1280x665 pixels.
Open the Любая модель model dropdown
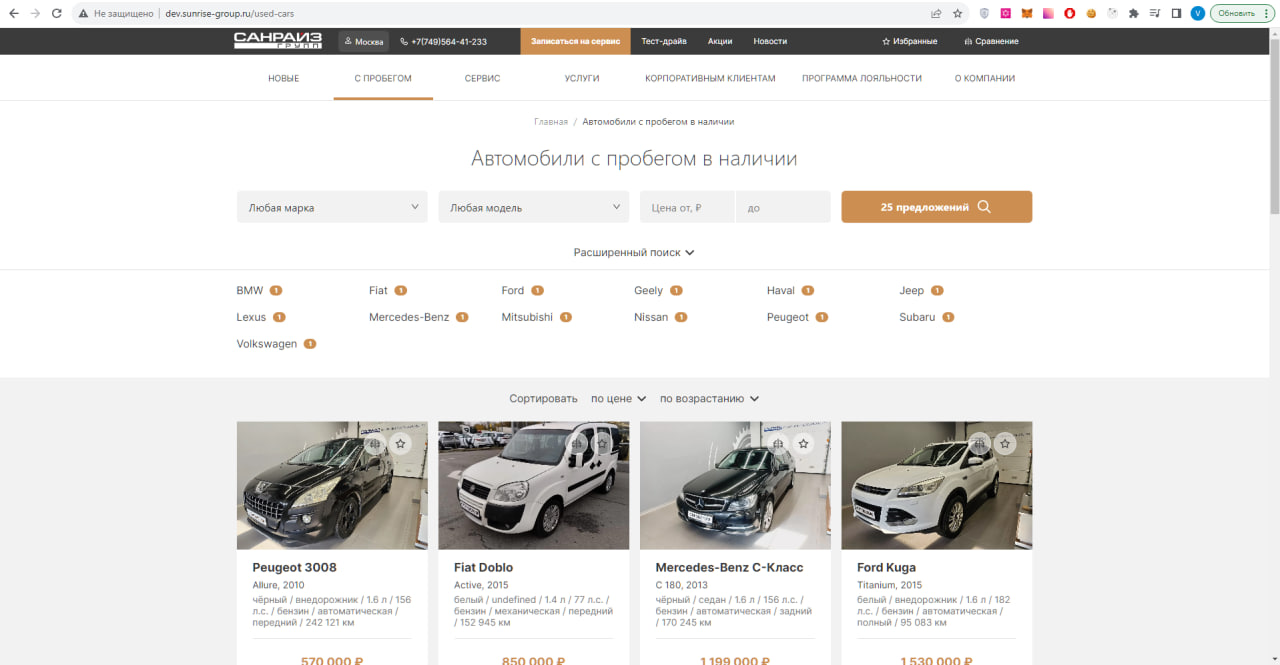(534, 207)
